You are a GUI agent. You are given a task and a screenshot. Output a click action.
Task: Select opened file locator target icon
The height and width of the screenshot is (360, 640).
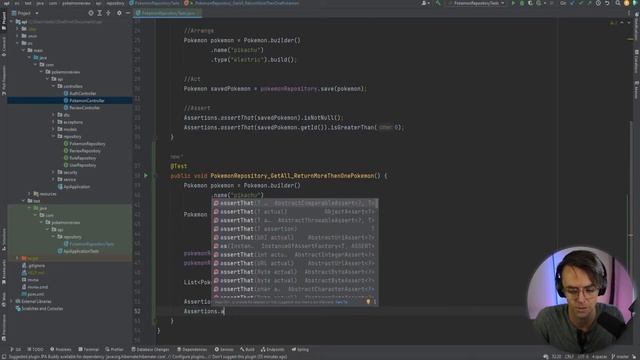coord(91,13)
